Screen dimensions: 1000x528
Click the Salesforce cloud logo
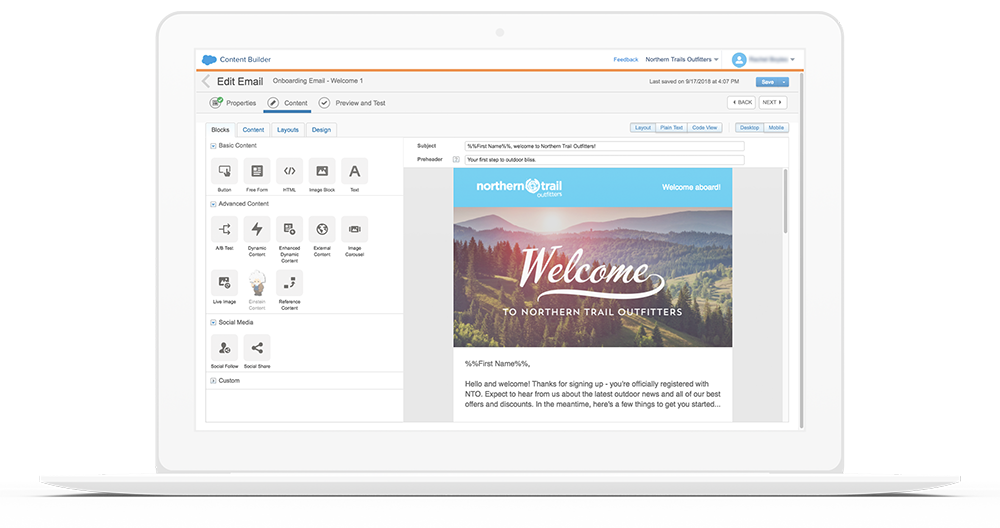click(209, 59)
